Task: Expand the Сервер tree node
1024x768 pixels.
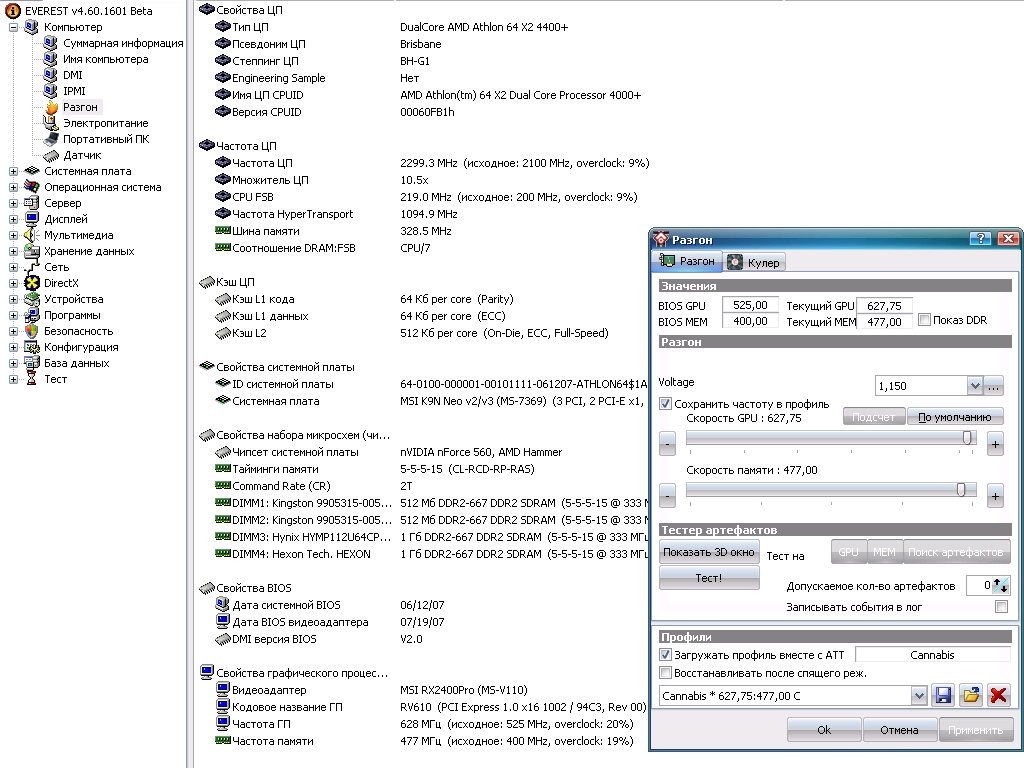Action: pos(13,203)
